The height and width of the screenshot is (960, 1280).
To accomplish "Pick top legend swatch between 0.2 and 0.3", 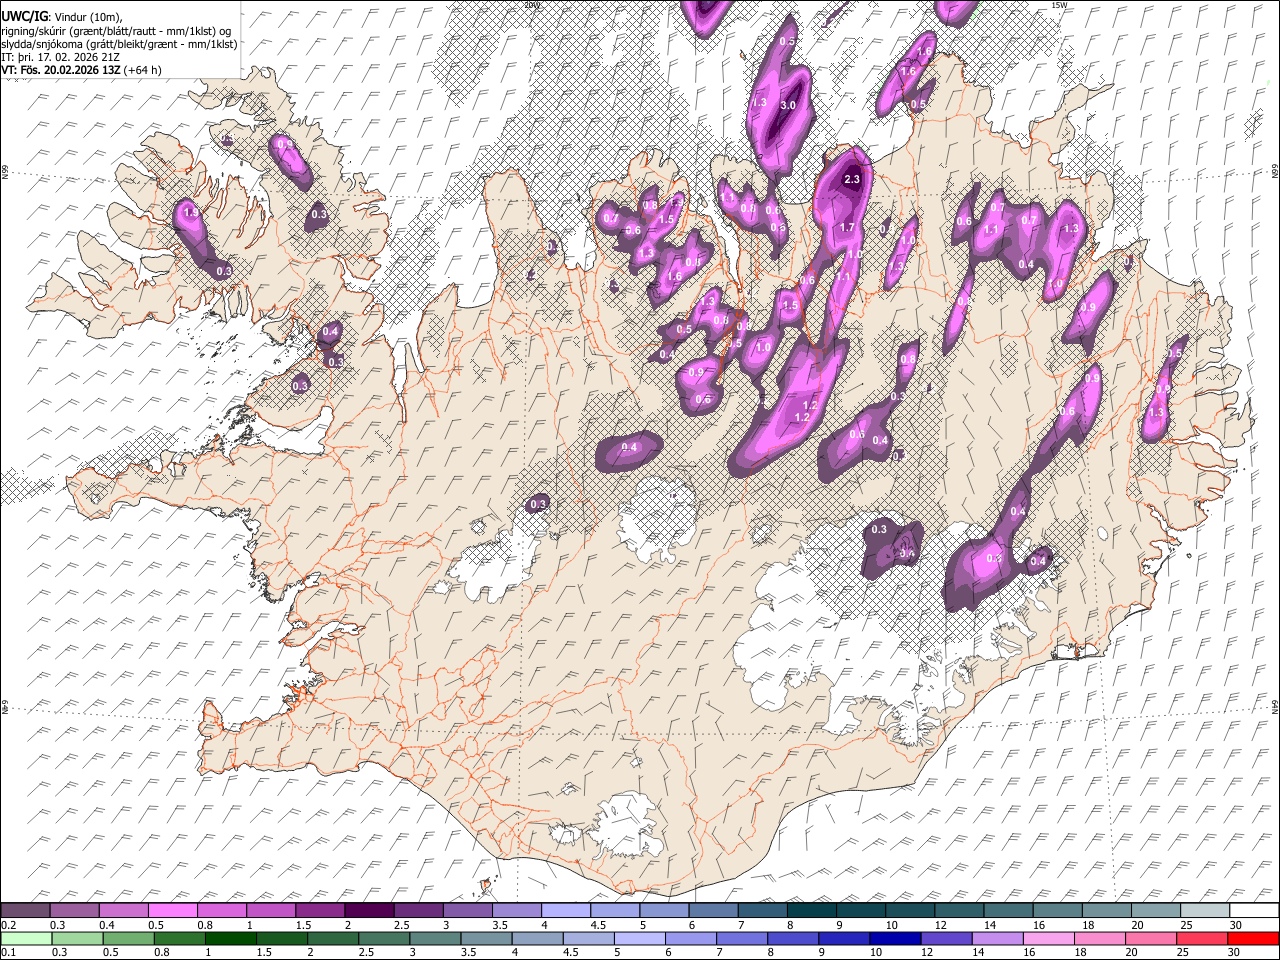I will tap(25, 911).
